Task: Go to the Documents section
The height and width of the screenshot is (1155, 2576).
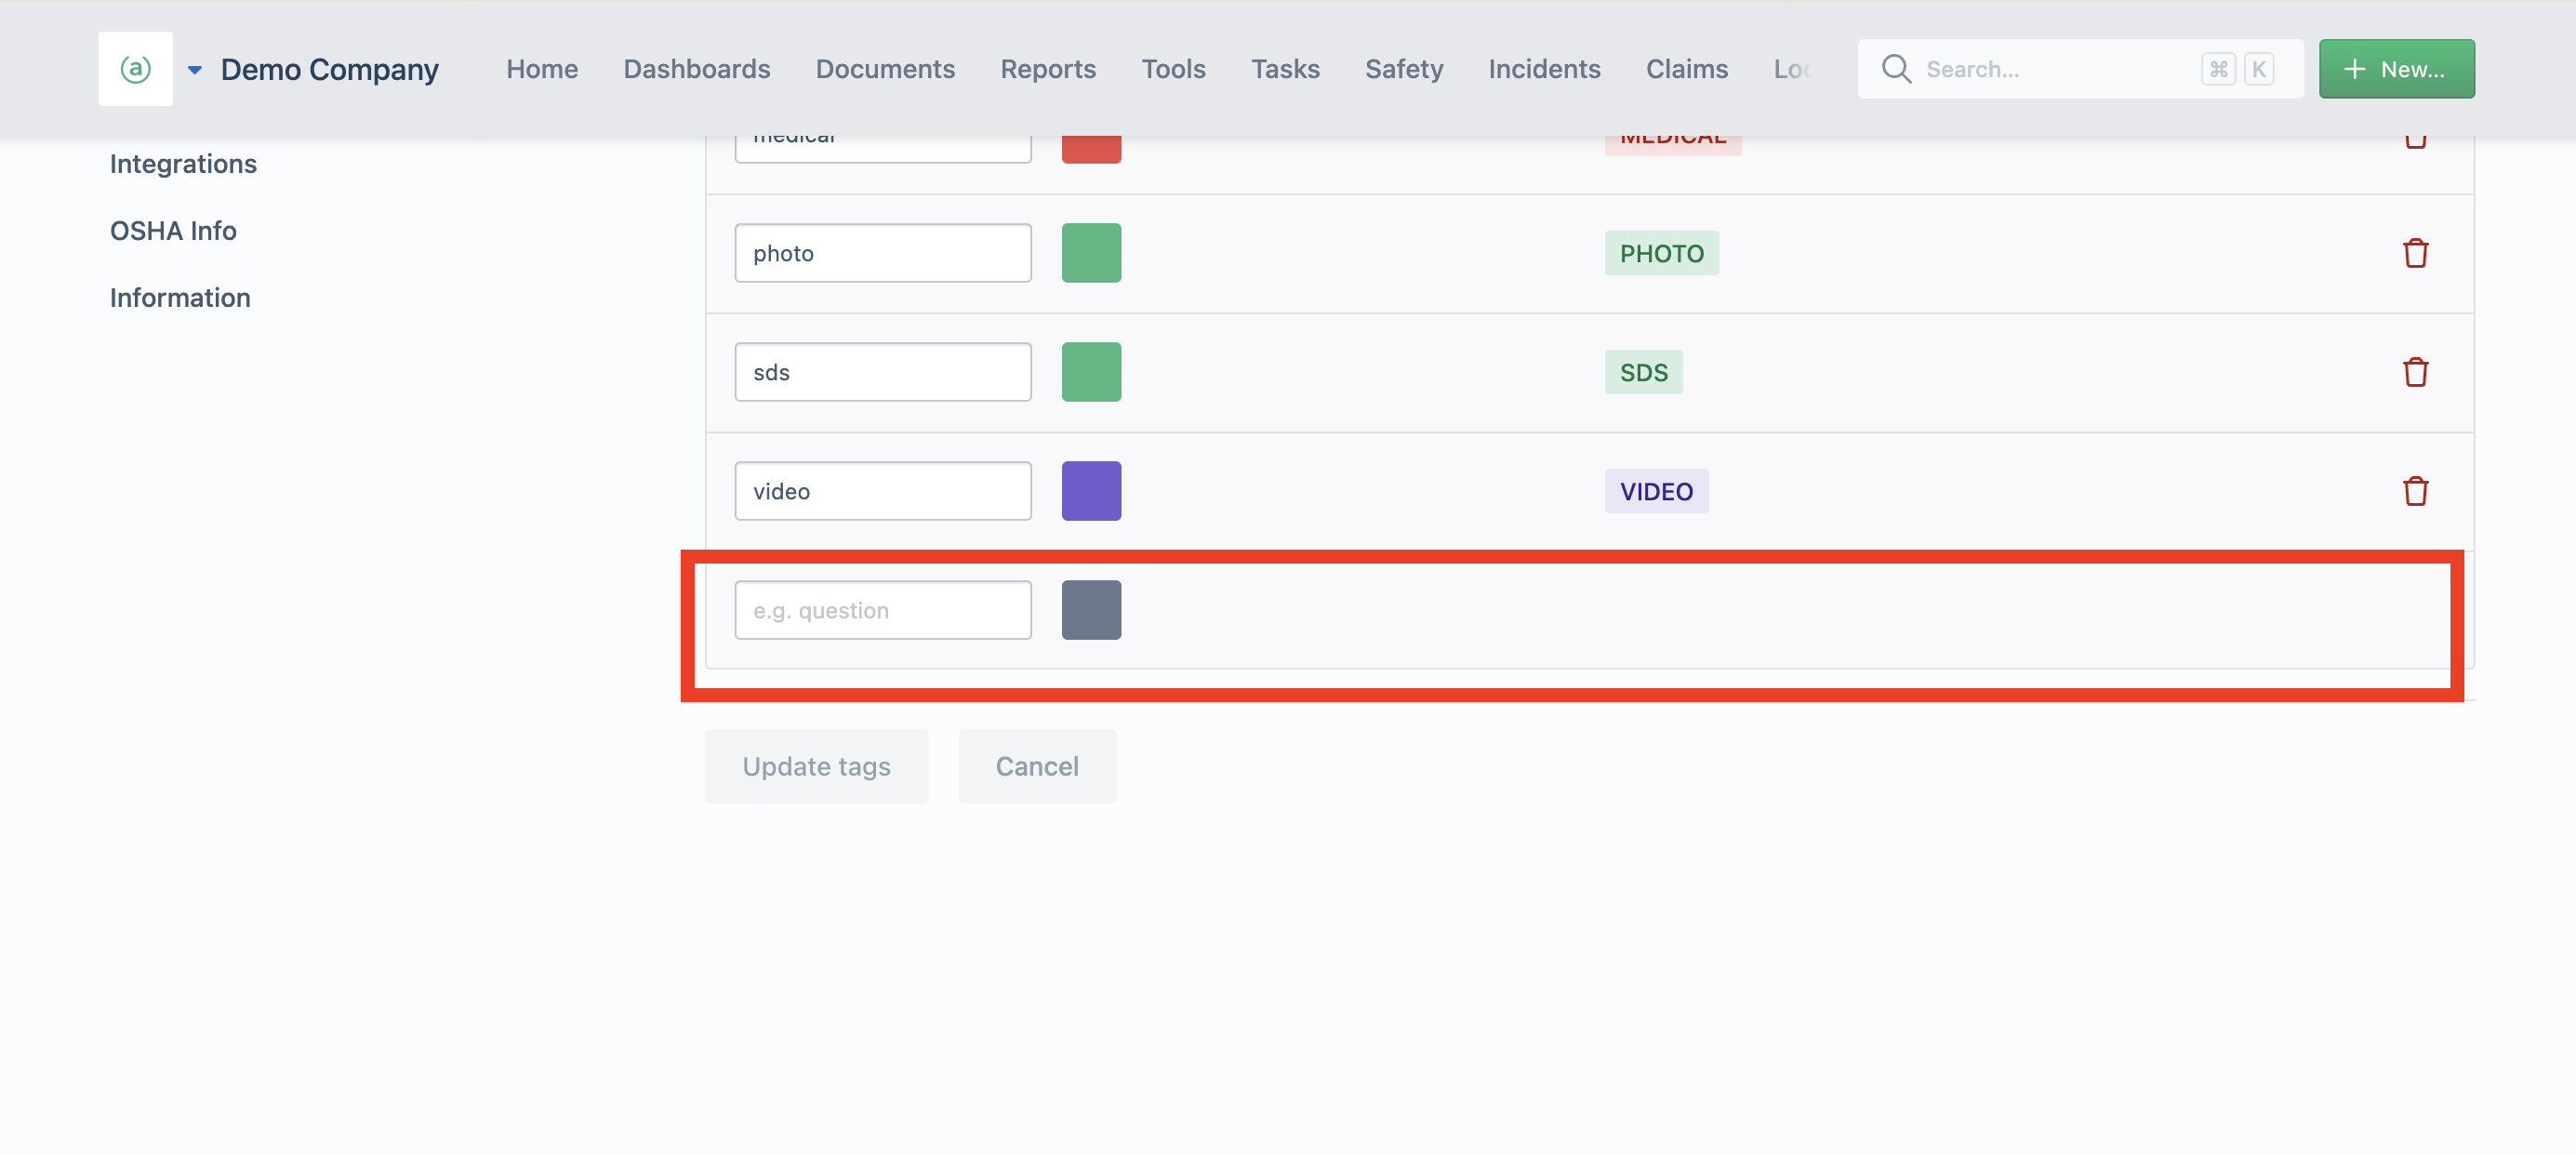Action: coord(885,69)
